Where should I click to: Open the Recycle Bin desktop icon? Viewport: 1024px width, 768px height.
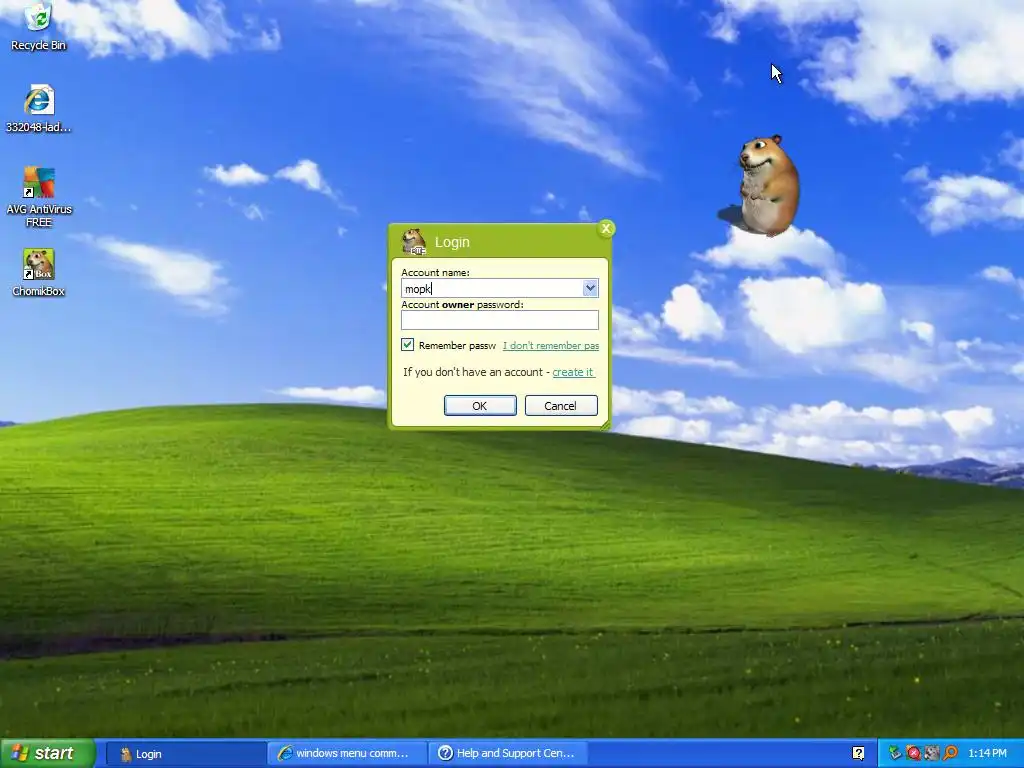point(39,26)
